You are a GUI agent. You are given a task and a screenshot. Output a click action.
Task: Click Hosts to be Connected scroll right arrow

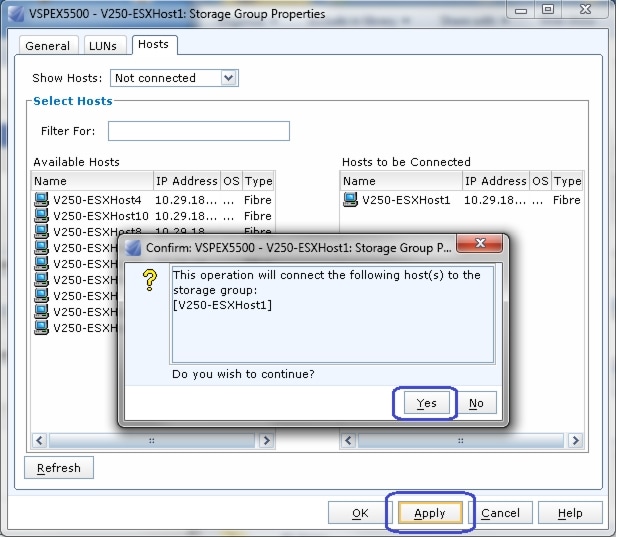click(x=577, y=442)
